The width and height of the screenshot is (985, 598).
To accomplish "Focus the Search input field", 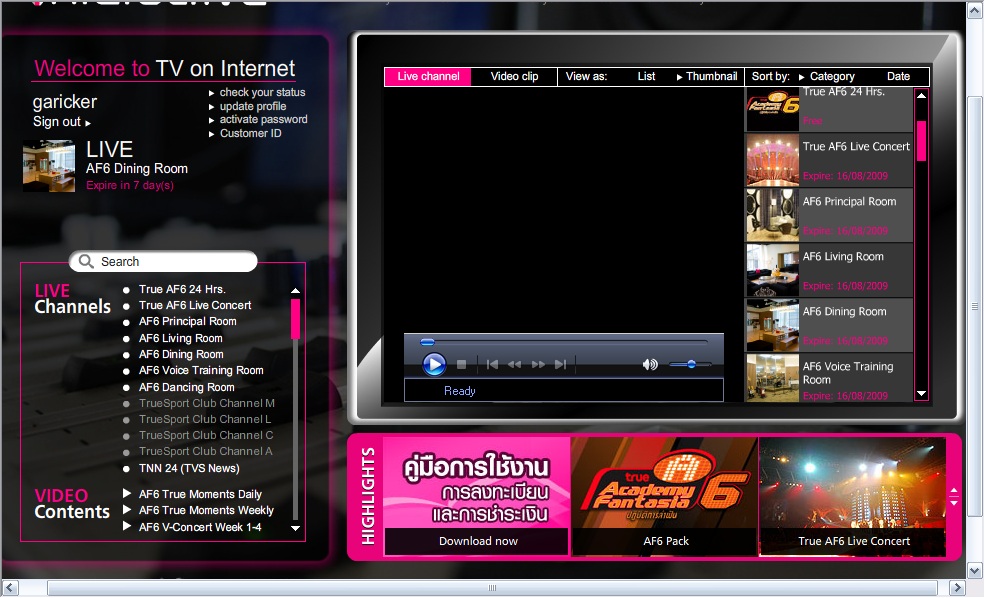I will [x=163, y=261].
